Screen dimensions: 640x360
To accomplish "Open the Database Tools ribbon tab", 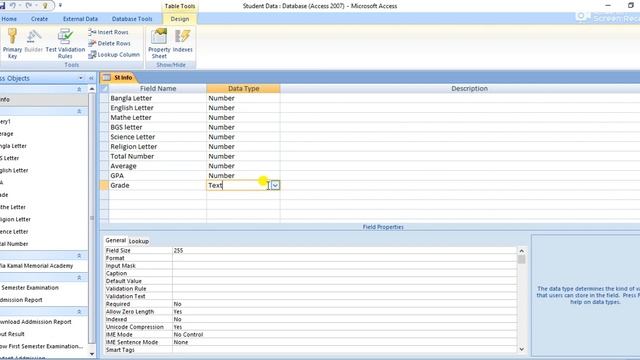I will [132, 19].
